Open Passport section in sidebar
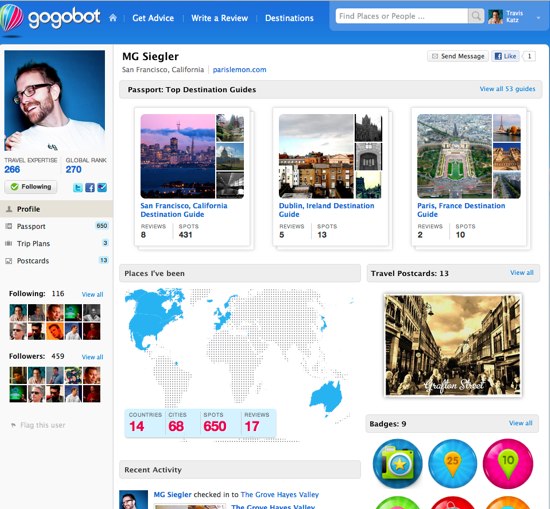The image size is (550, 509). pos(56,226)
